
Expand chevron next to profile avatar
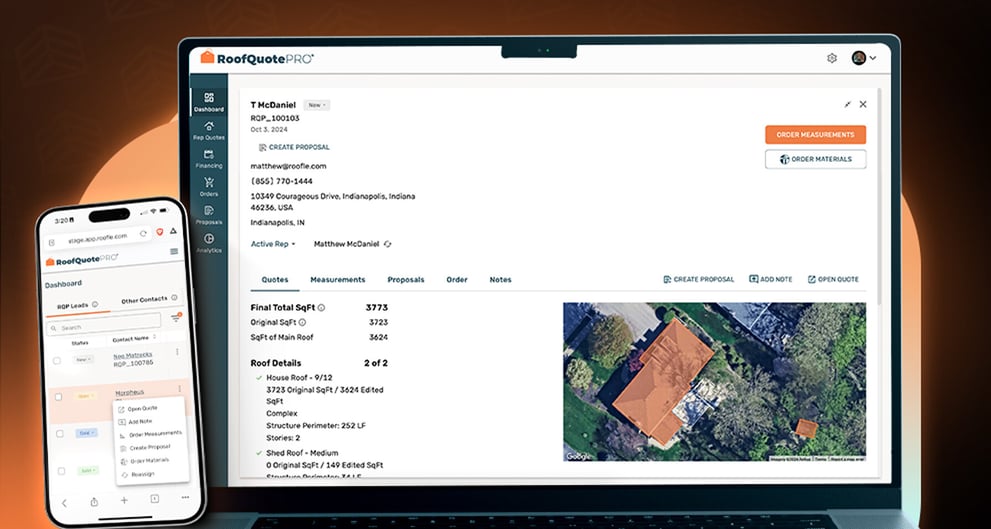pyautogui.click(x=873, y=58)
